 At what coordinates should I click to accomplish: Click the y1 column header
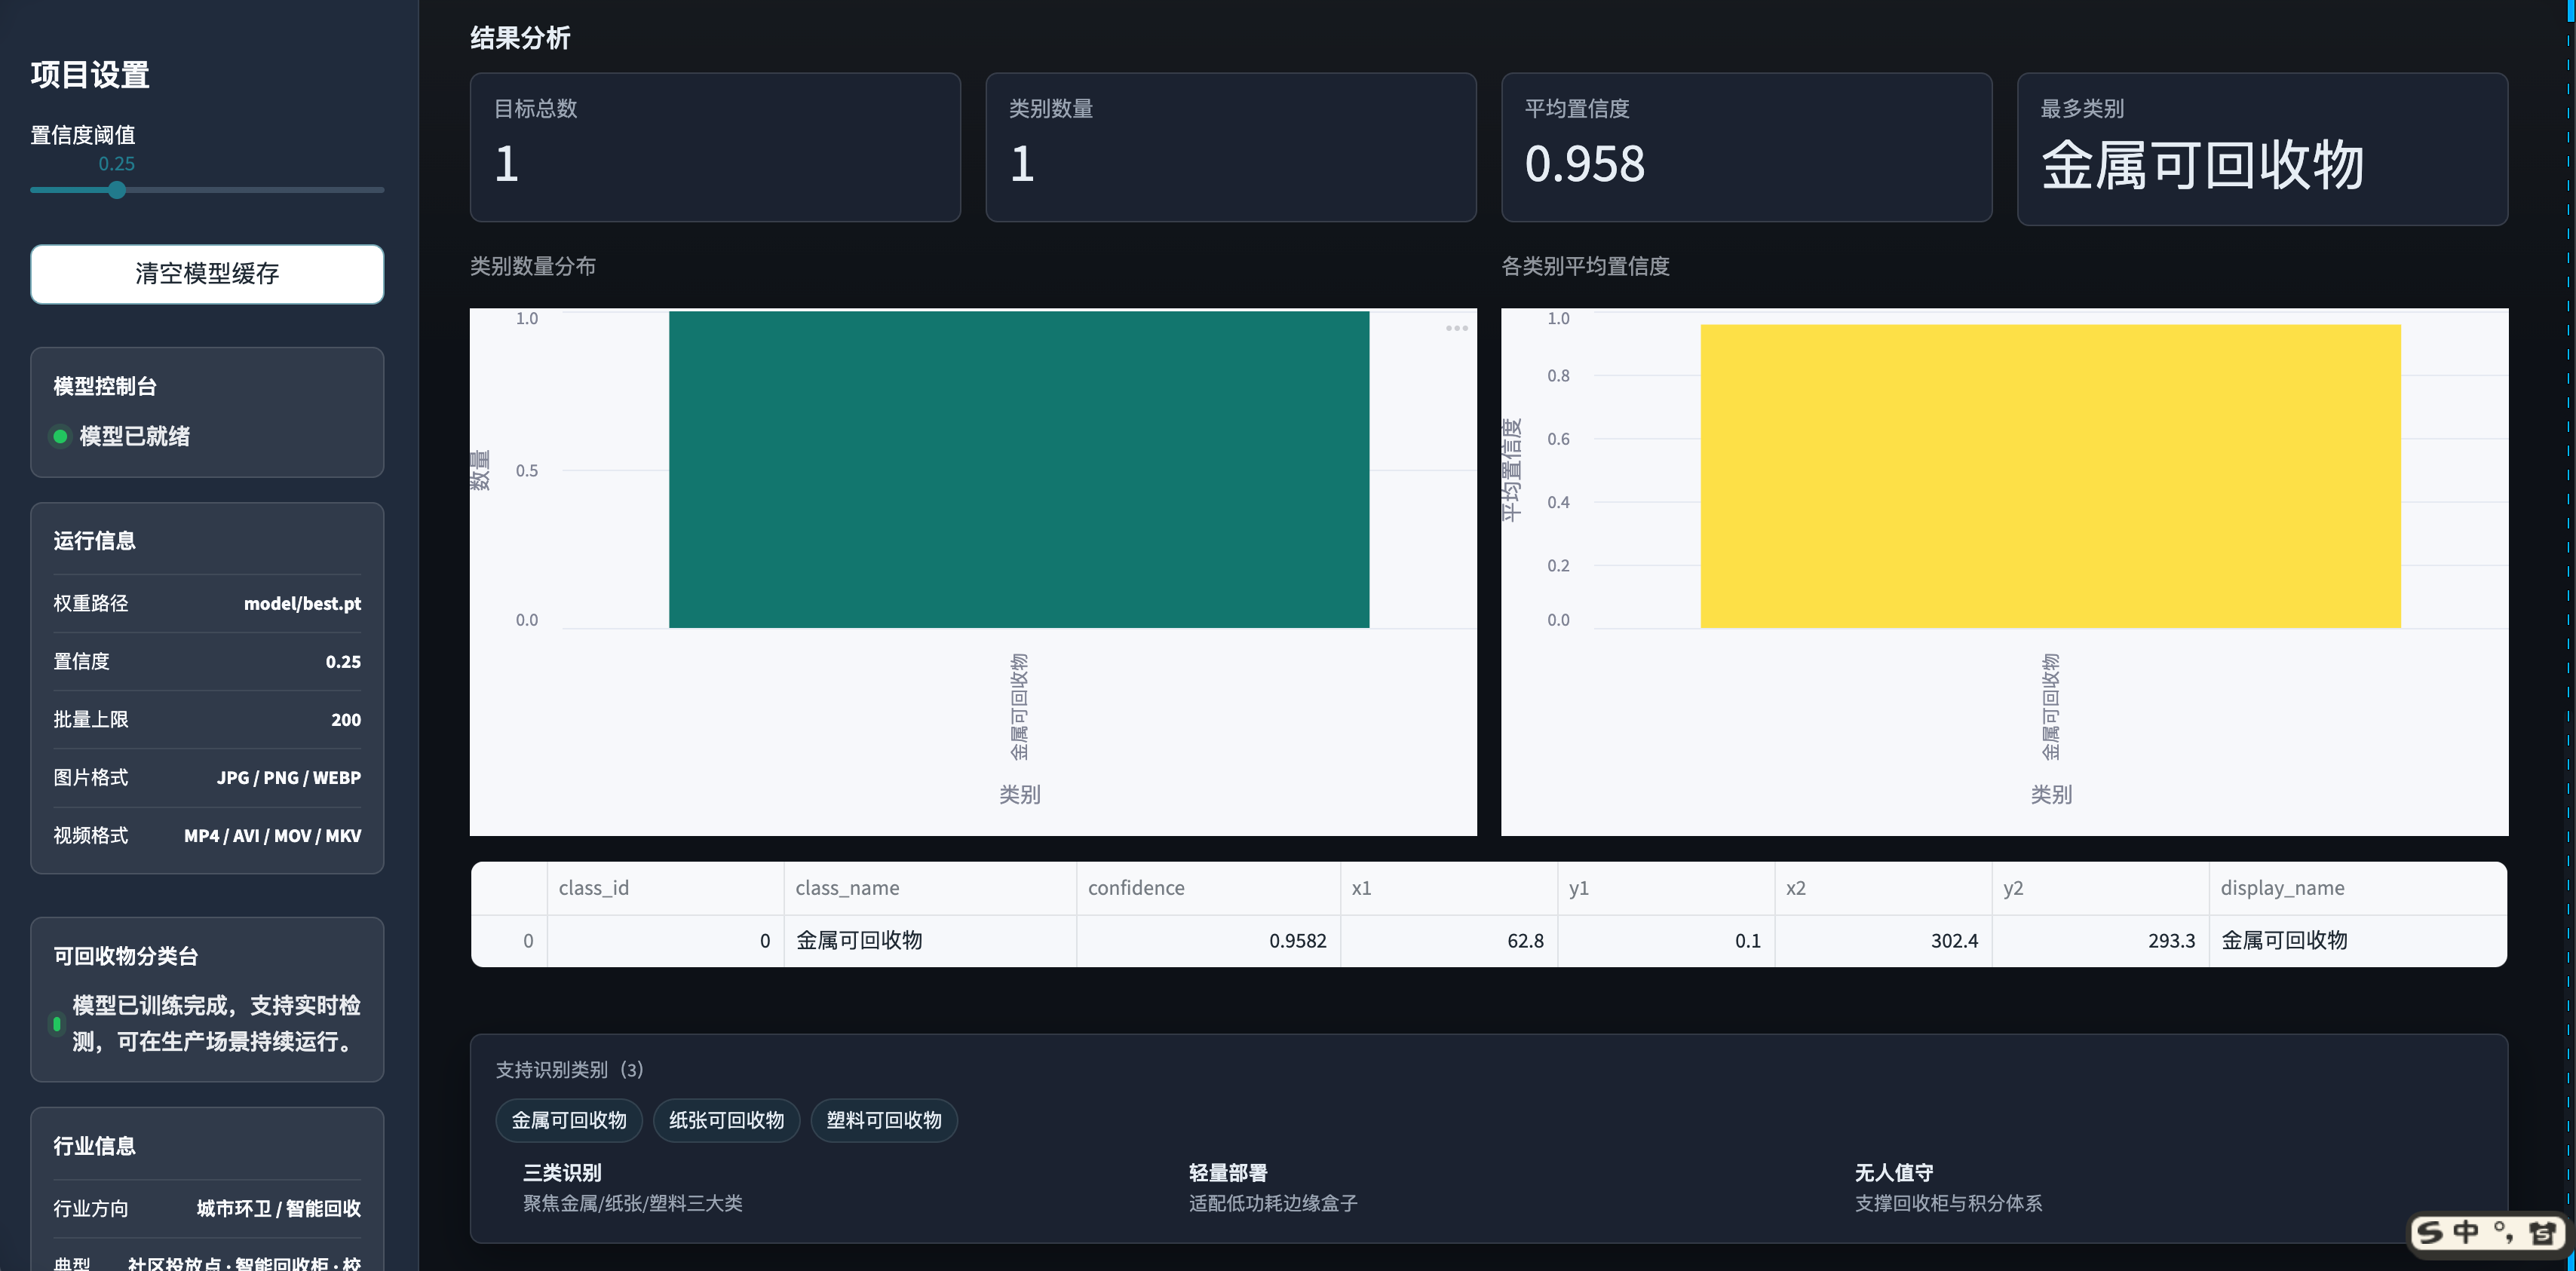pos(1666,888)
